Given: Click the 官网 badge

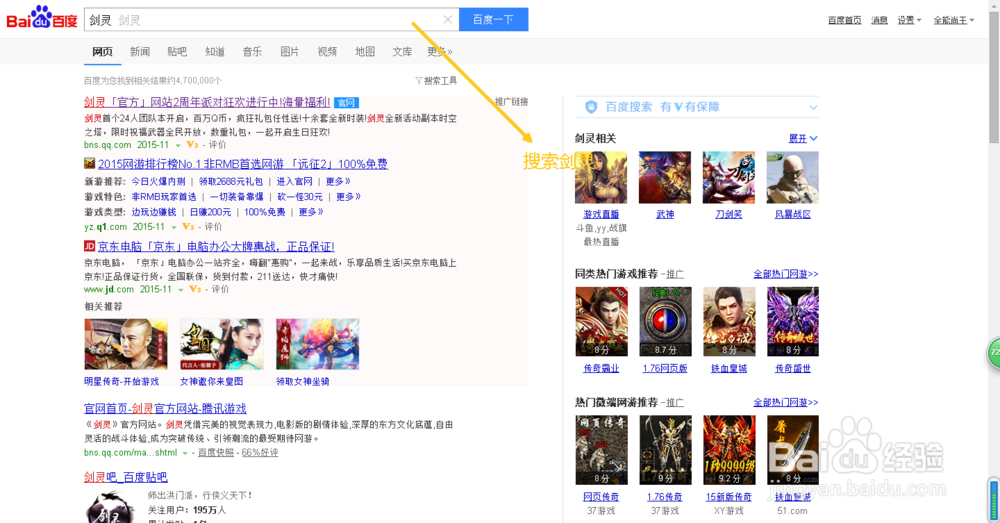Looking at the screenshot, I should [x=346, y=103].
